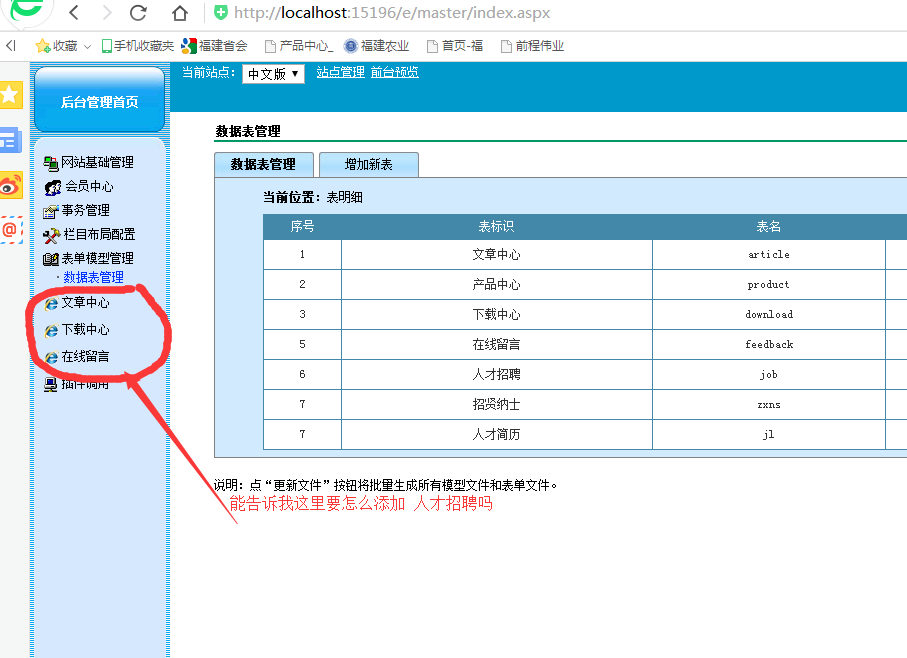Screen dimensions: 907x658
Task: Expand 事务管理 menu section
Action: point(85,210)
